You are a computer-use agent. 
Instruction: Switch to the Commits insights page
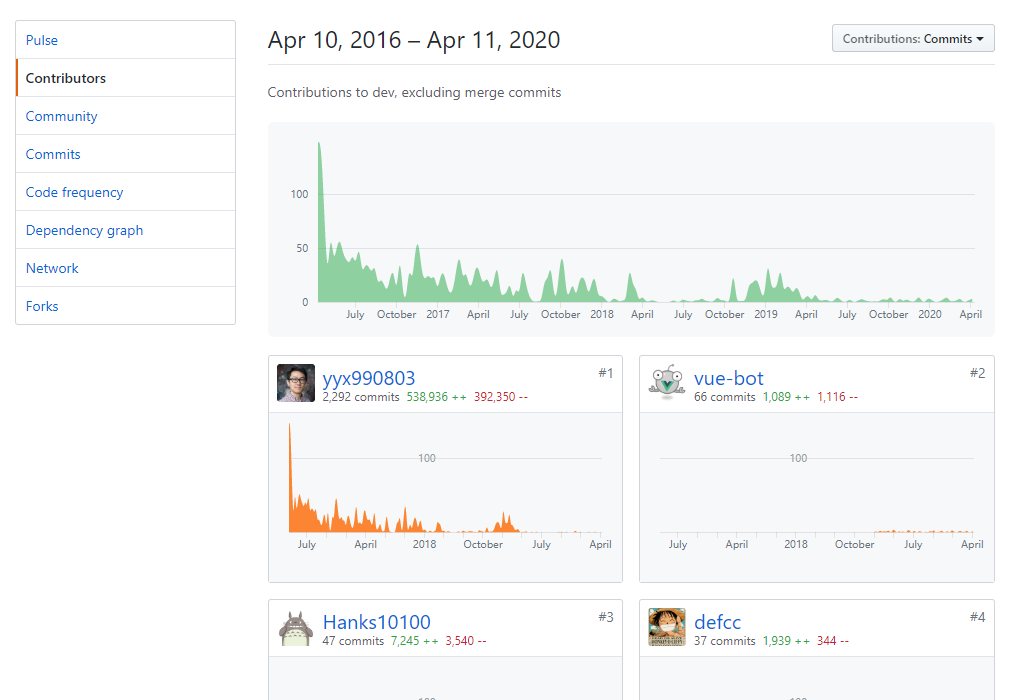point(53,154)
